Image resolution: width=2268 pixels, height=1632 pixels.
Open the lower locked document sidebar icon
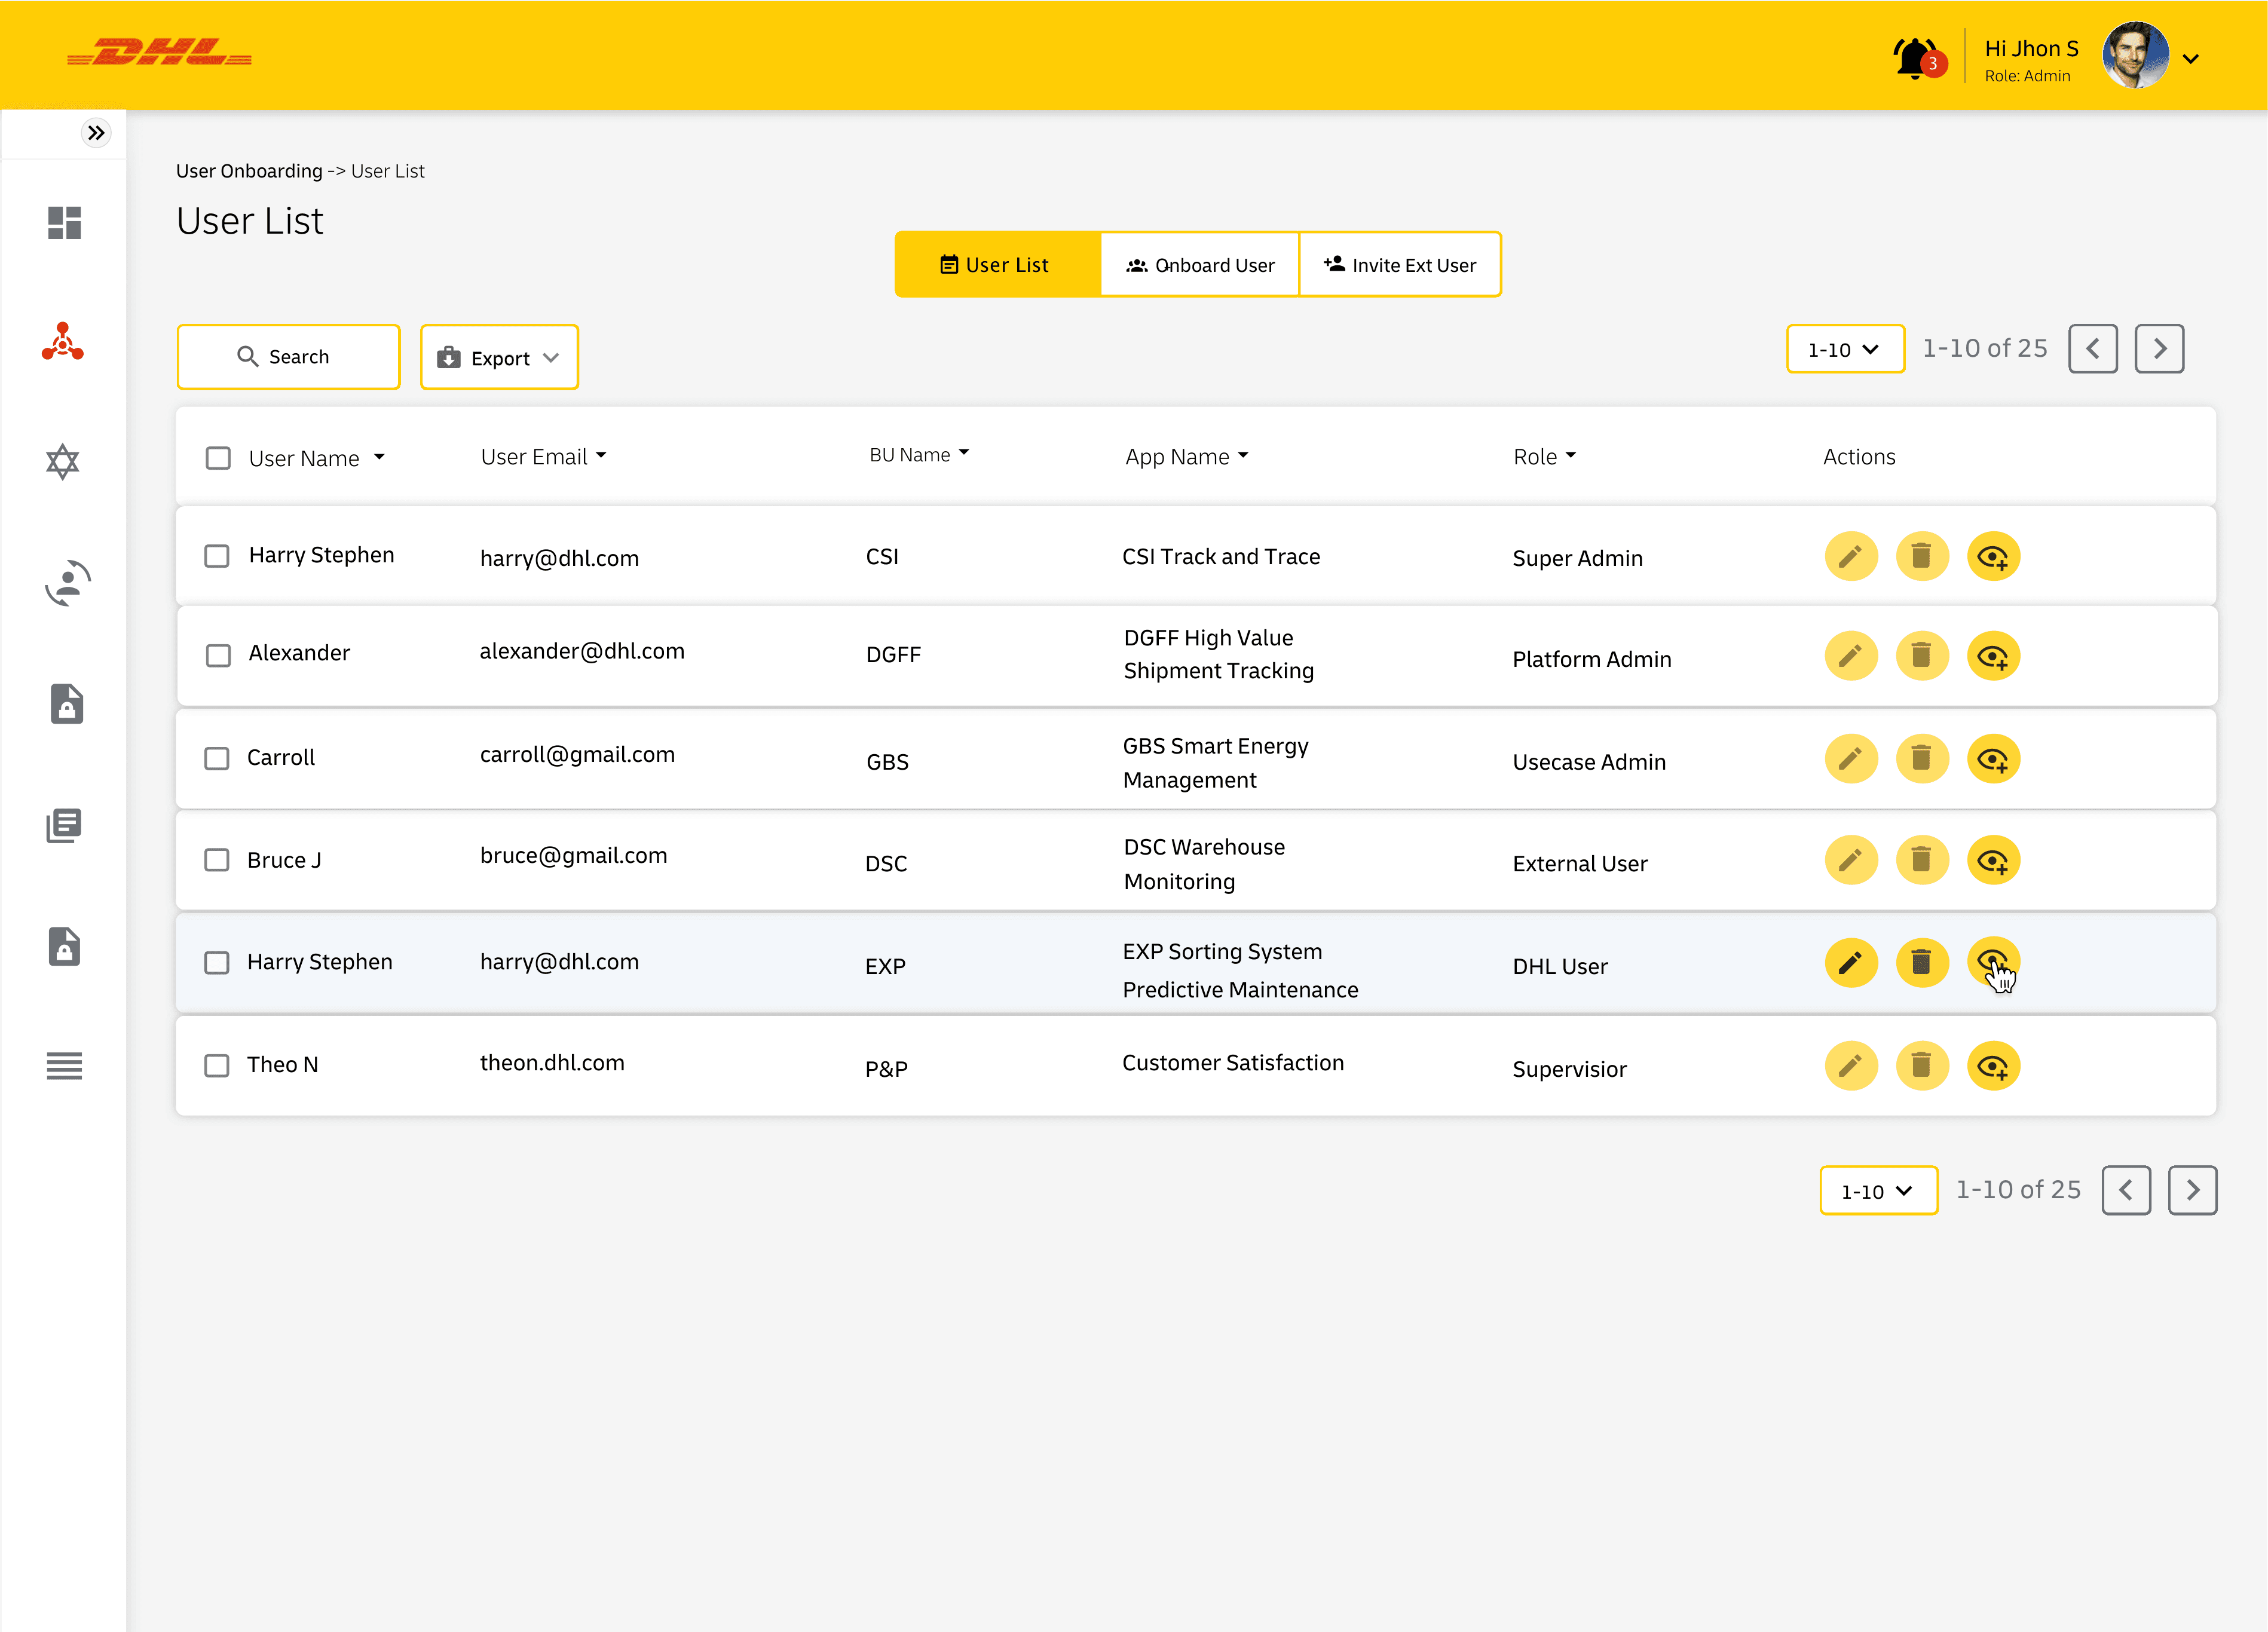click(65, 946)
